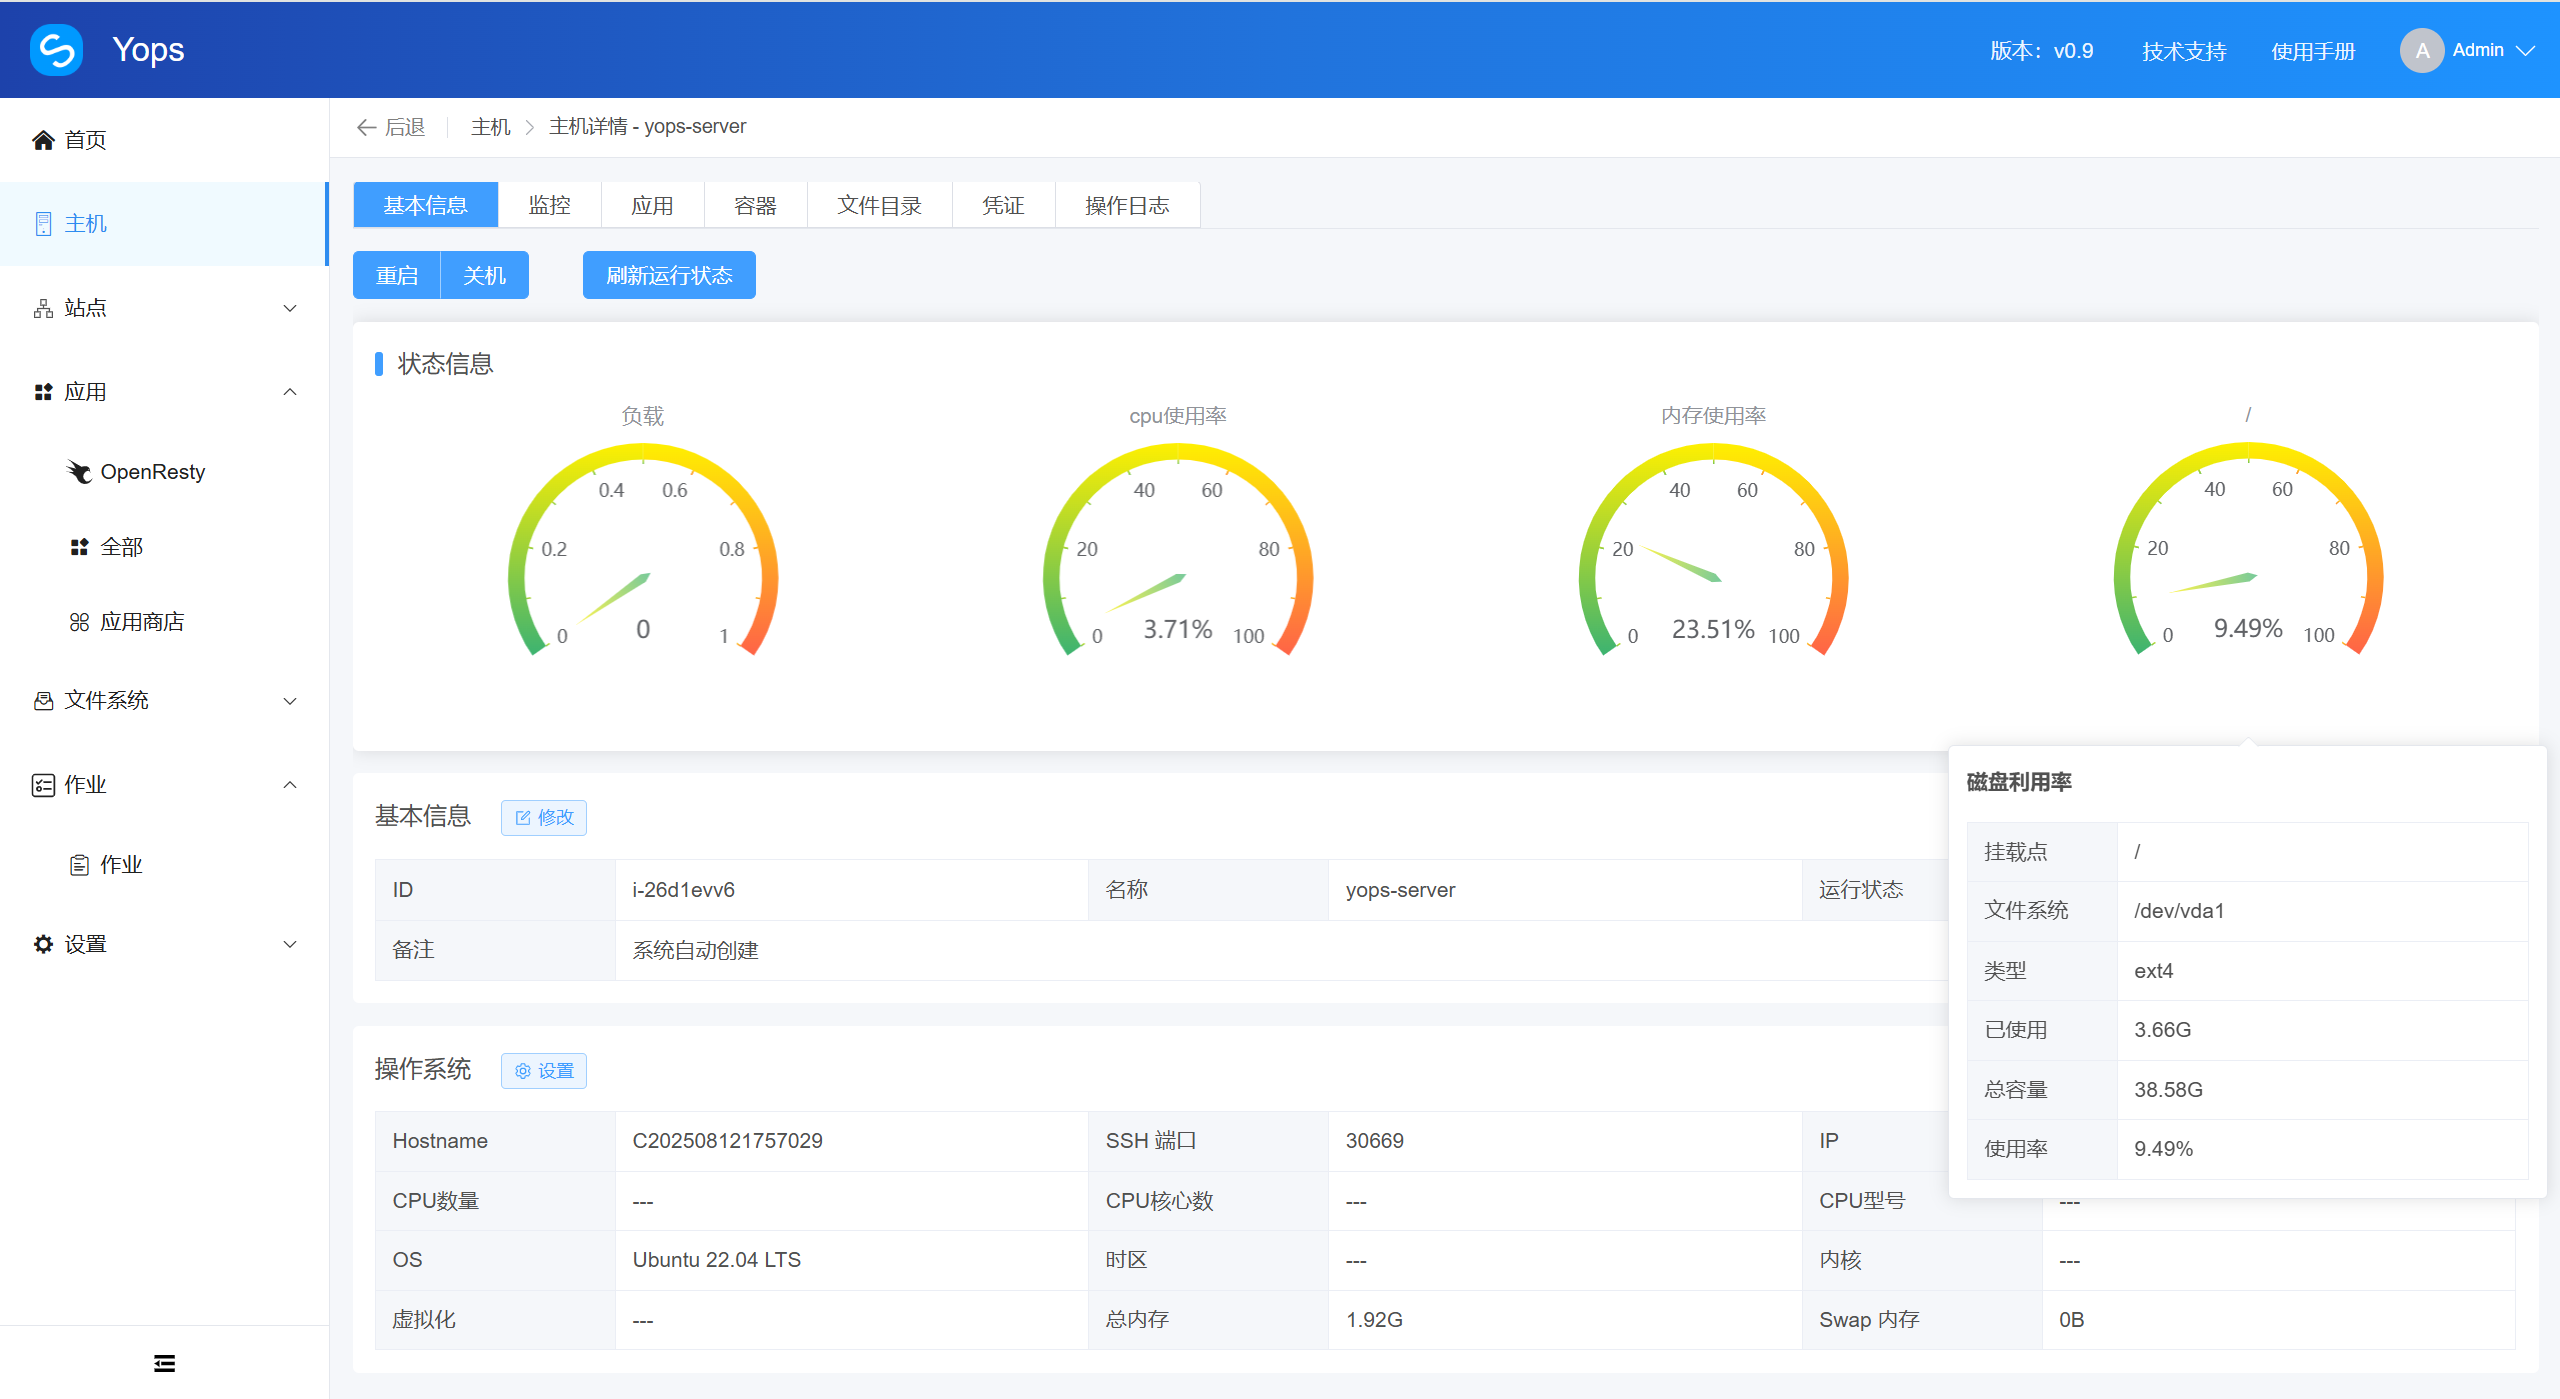Click the 应用商店 store icon
Viewport: 2560px width, 1399px height.
click(79, 622)
